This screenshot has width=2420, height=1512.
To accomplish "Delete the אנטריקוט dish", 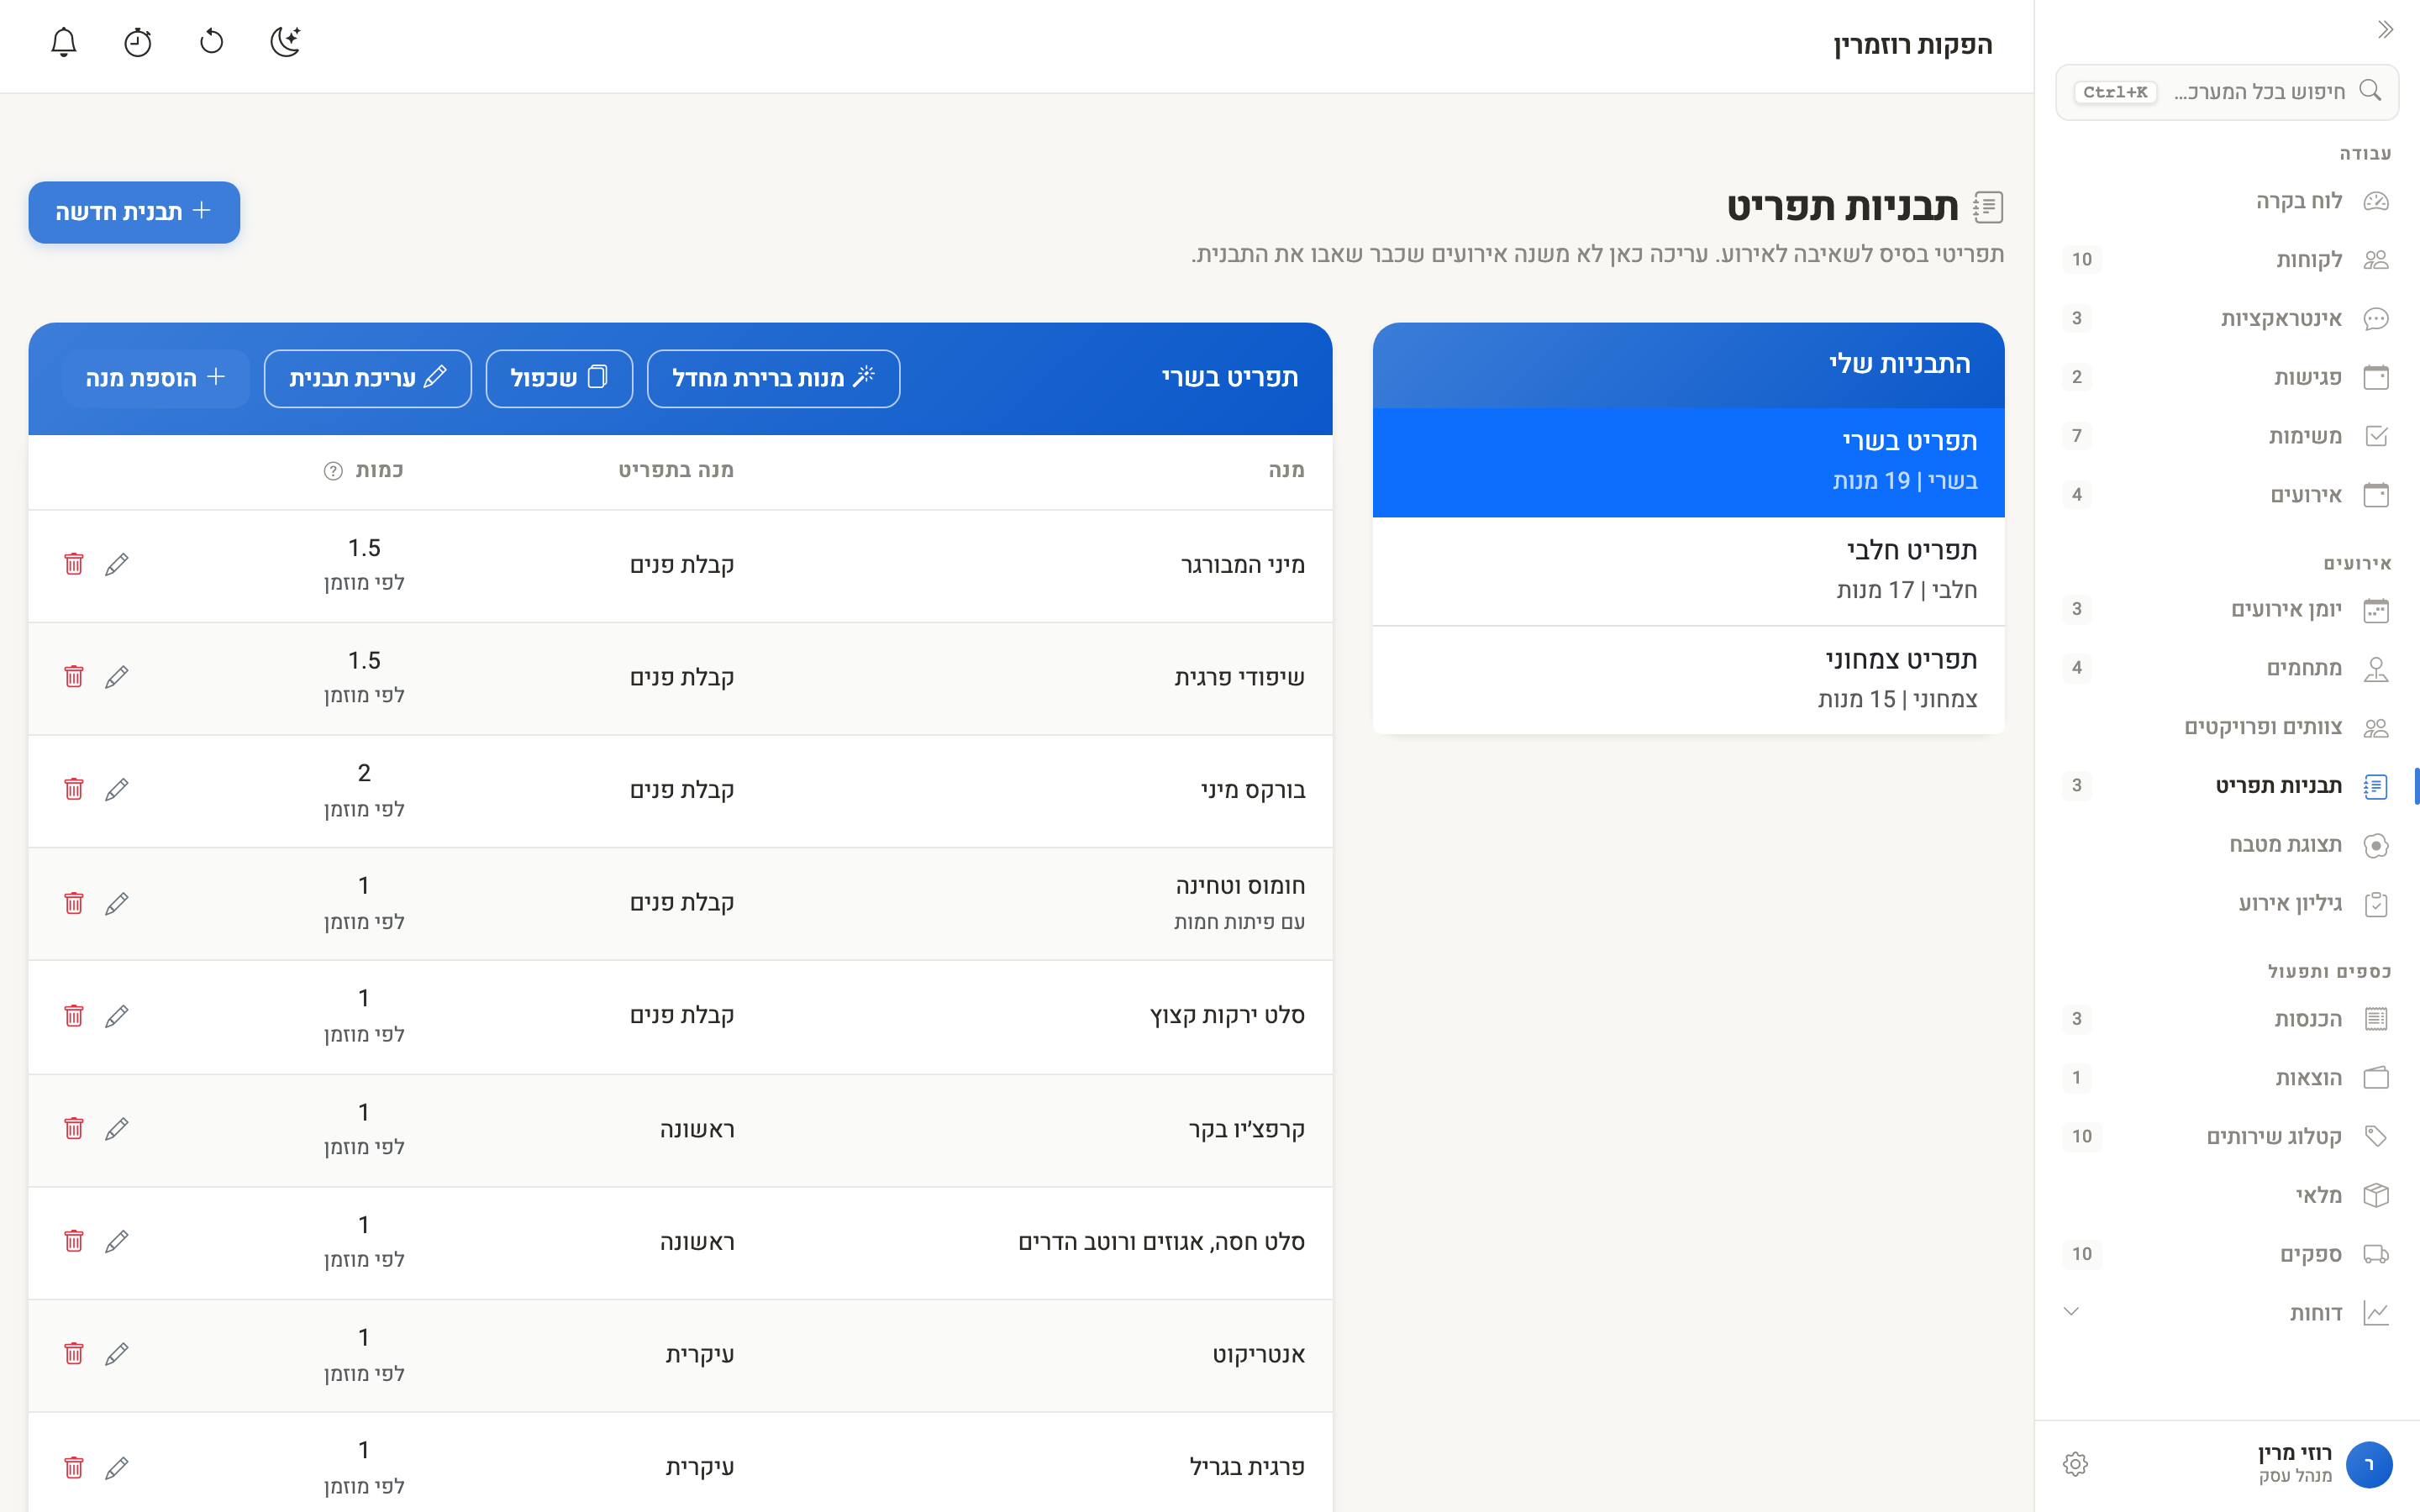I will click(x=74, y=1354).
